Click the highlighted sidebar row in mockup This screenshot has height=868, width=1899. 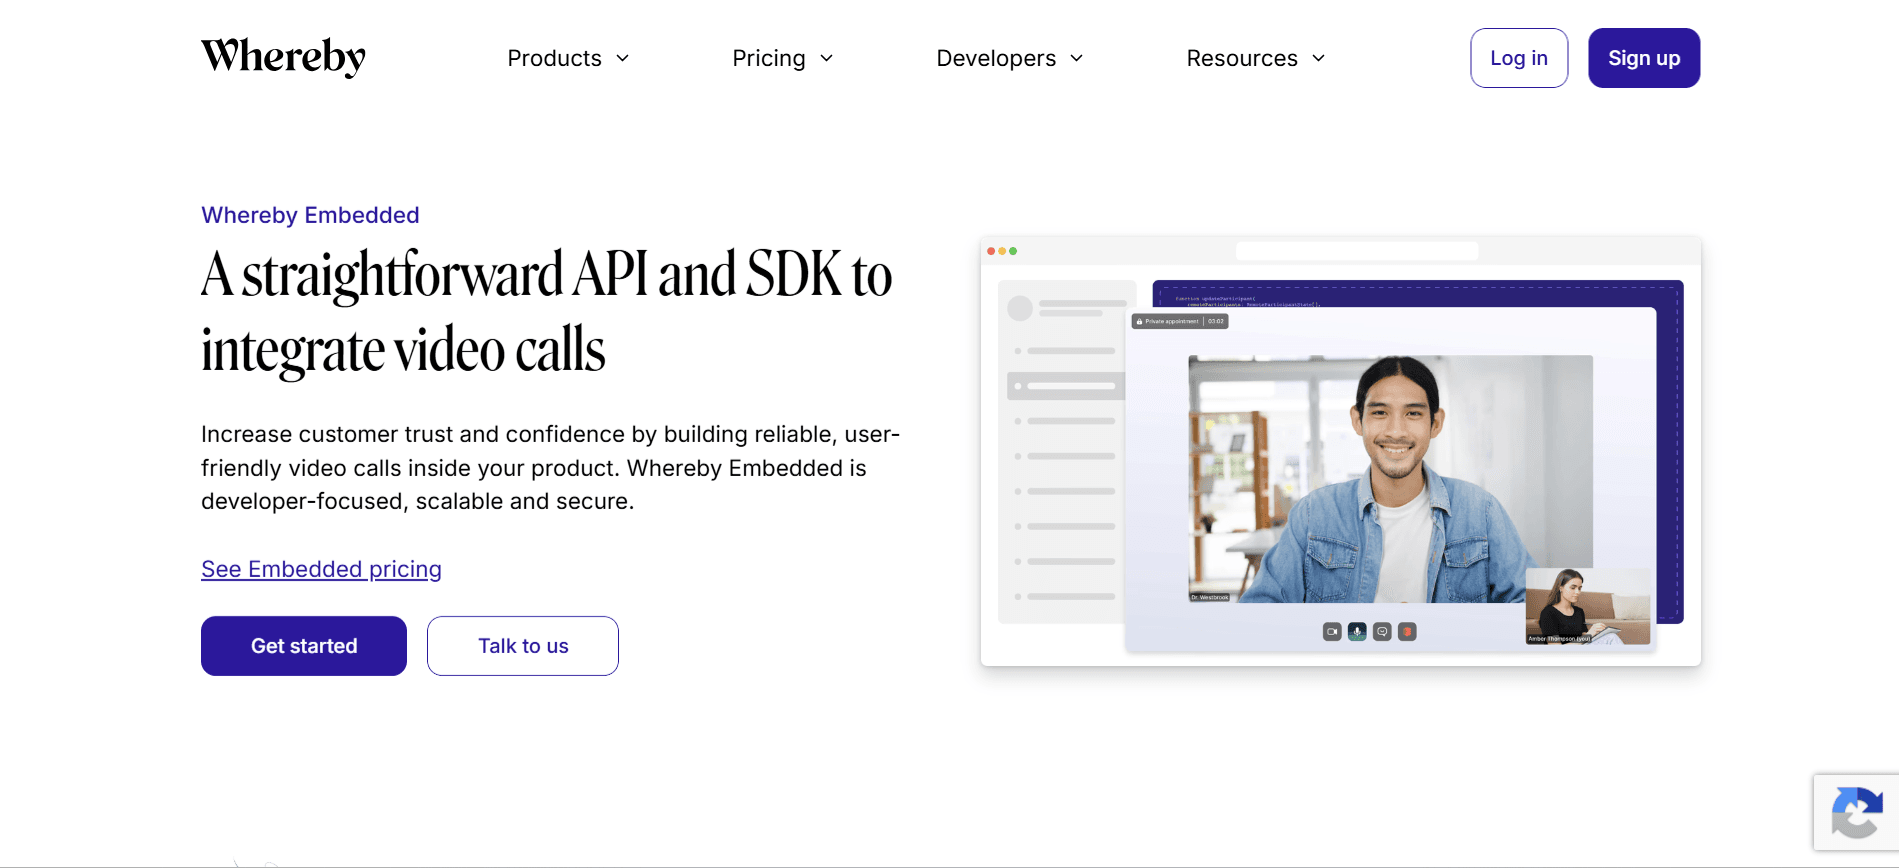tap(1066, 386)
